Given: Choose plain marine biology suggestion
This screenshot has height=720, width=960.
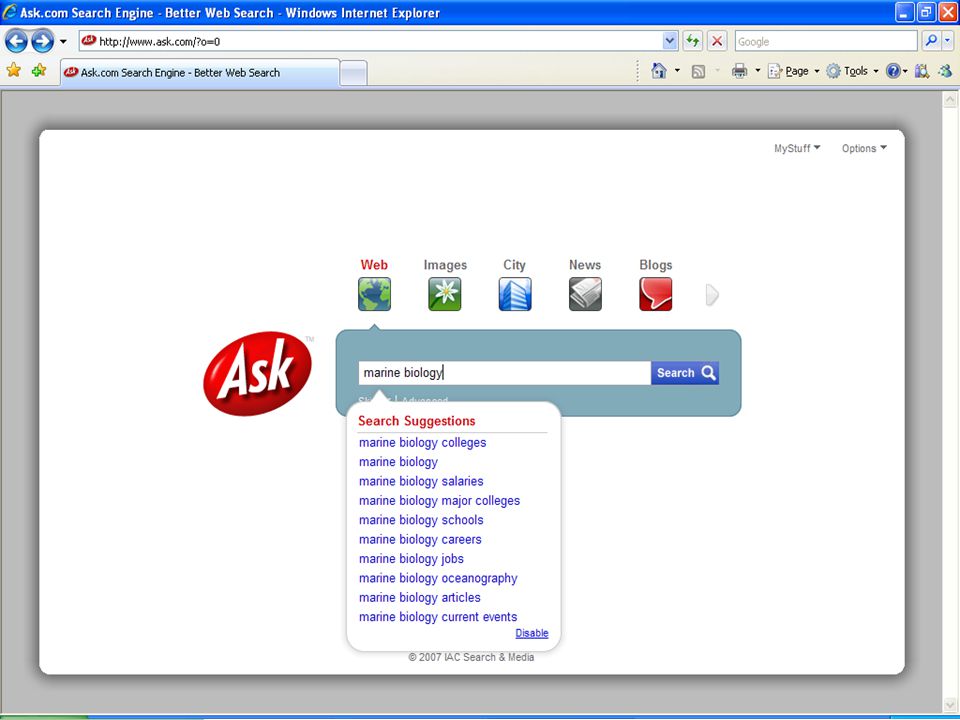Looking at the screenshot, I should coord(399,462).
